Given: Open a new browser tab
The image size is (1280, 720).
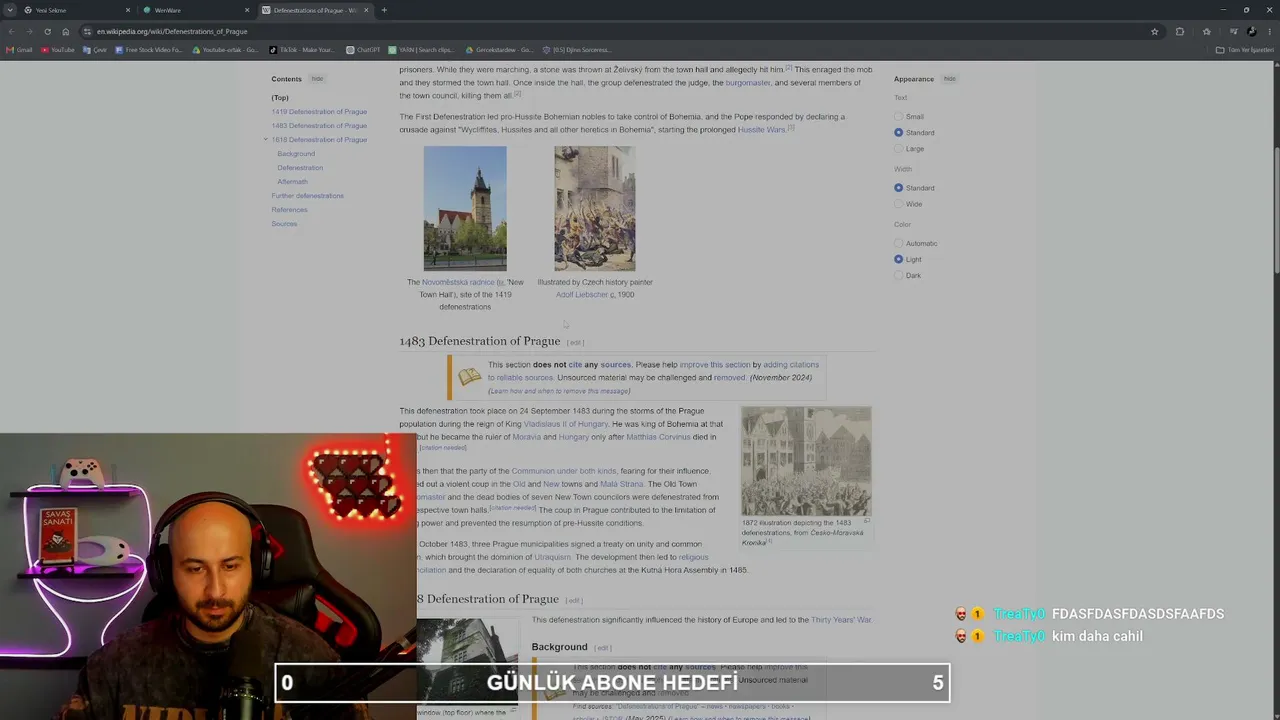Looking at the screenshot, I should pos(384,10).
